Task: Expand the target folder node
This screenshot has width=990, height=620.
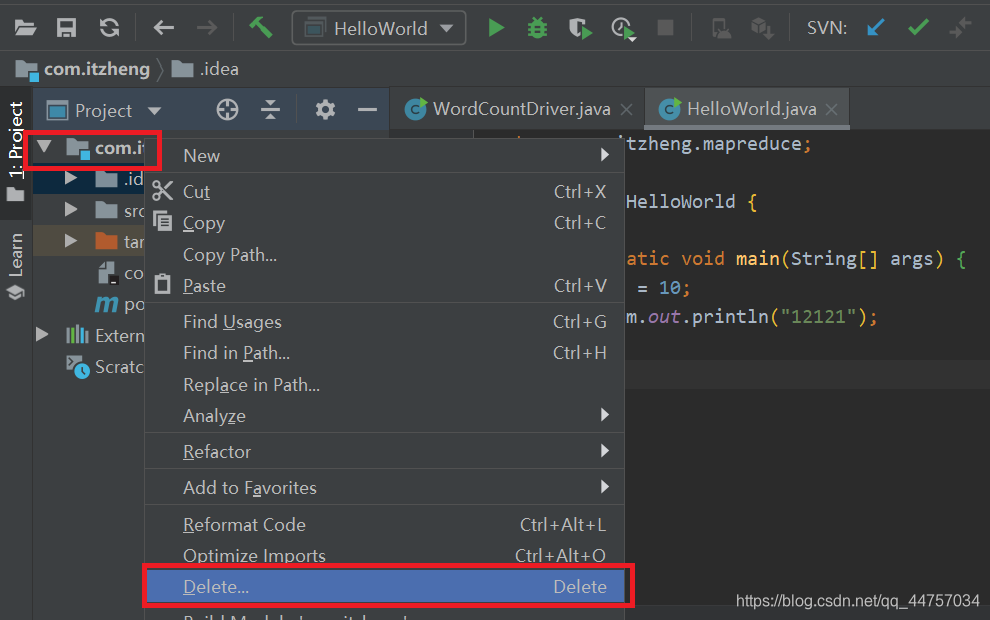Action: coord(71,241)
